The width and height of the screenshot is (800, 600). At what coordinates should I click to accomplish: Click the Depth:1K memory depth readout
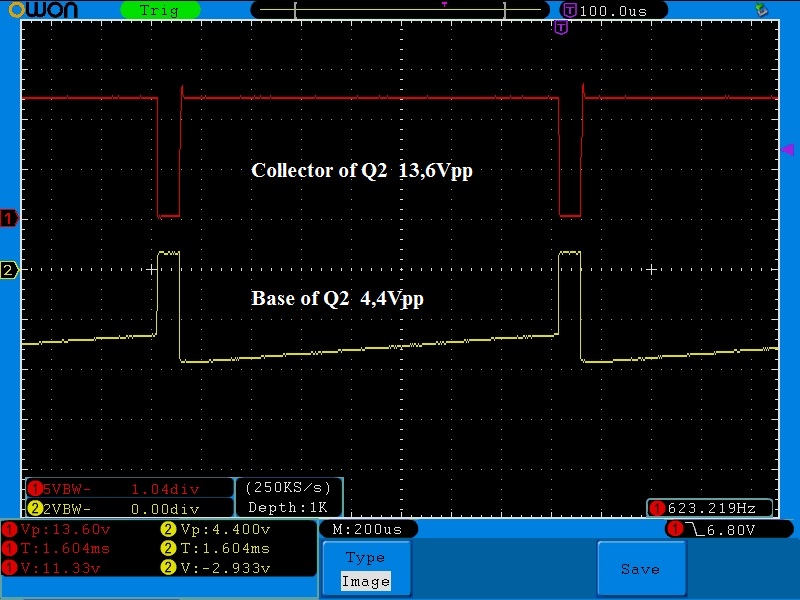(x=289, y=508)
